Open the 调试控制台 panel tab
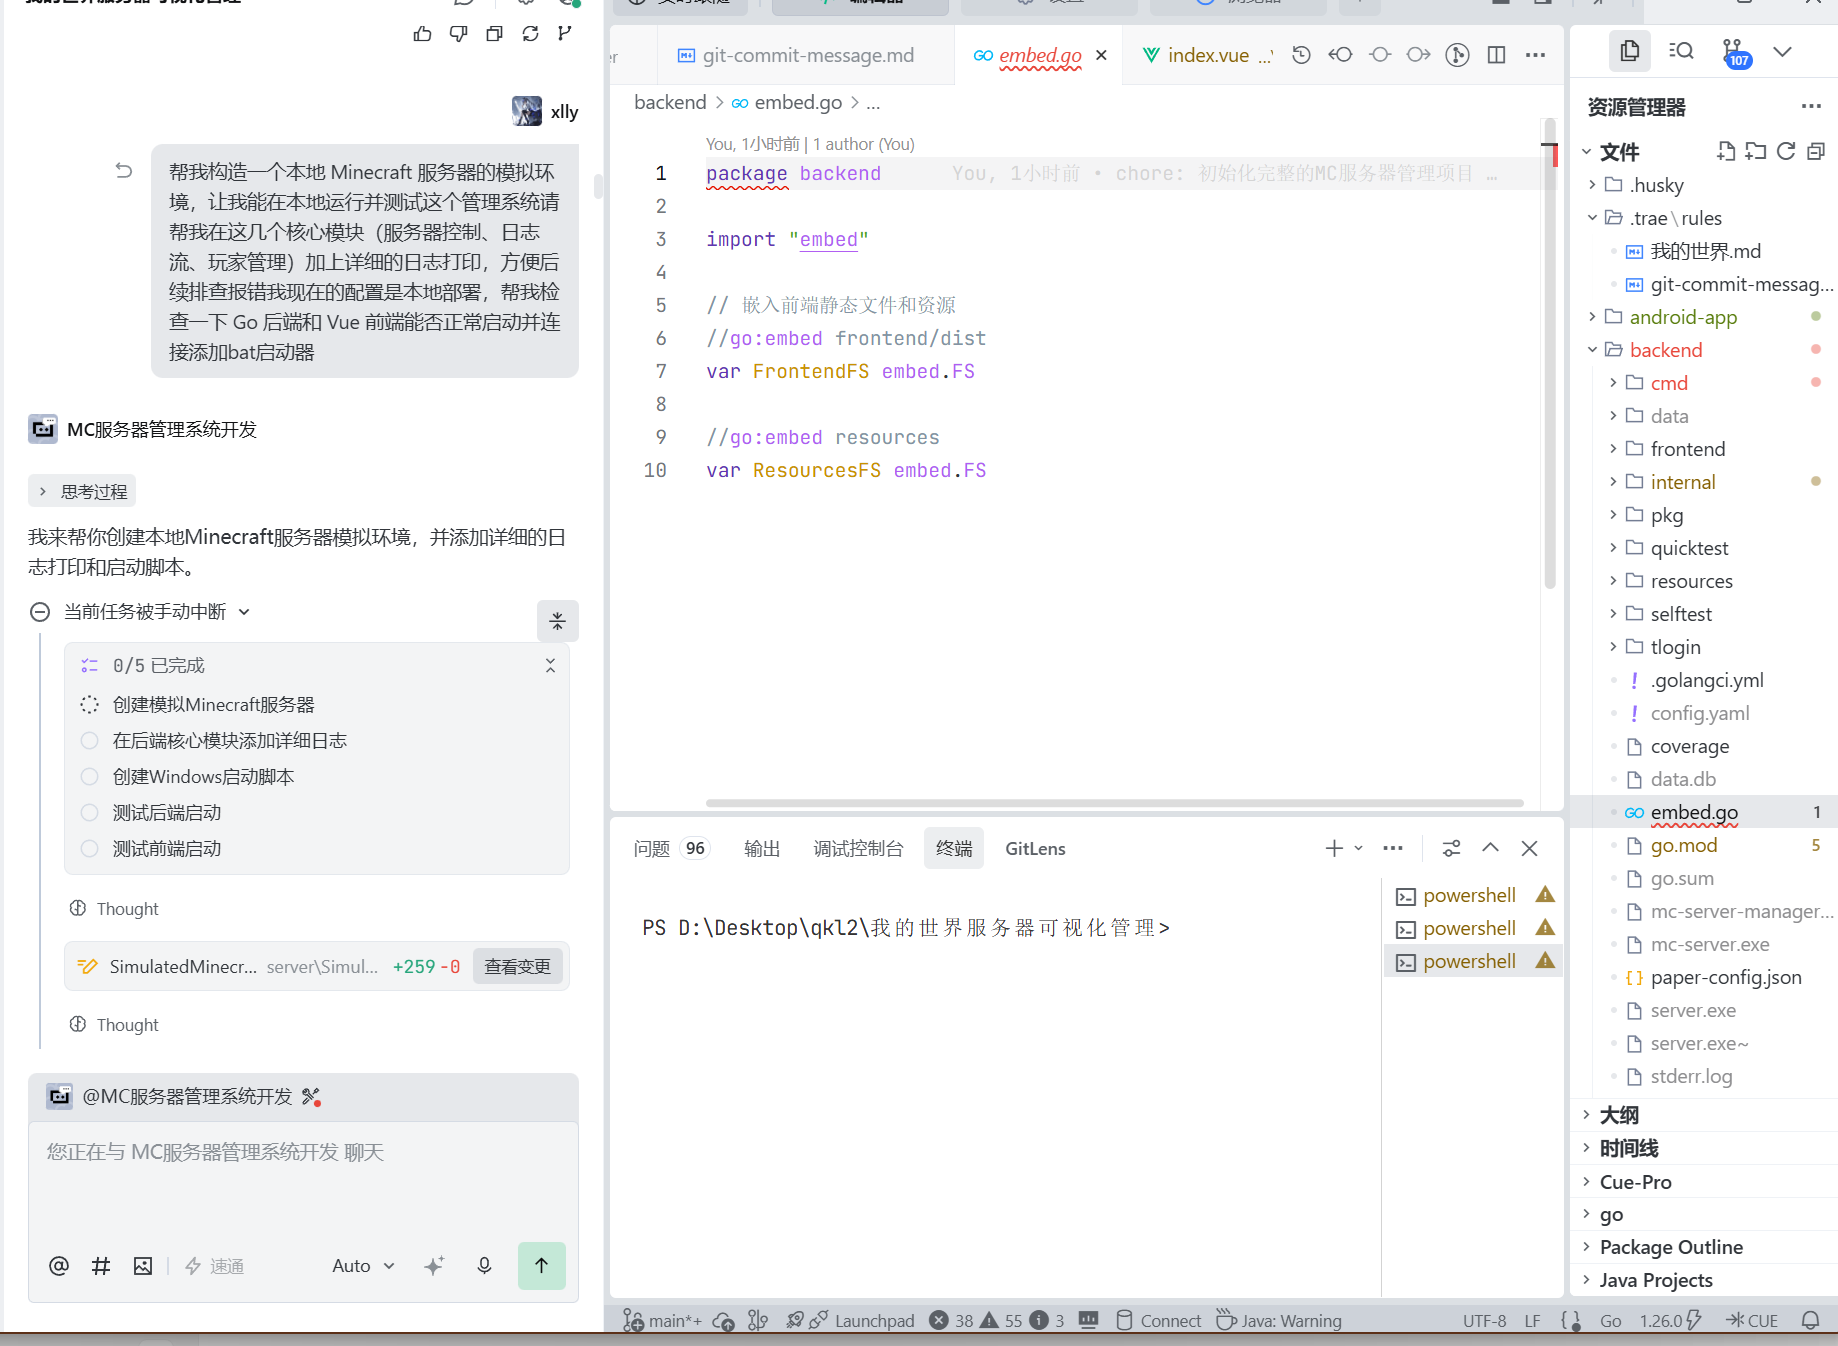Viewport: 1838px width, 1346px height. point(858,848)
